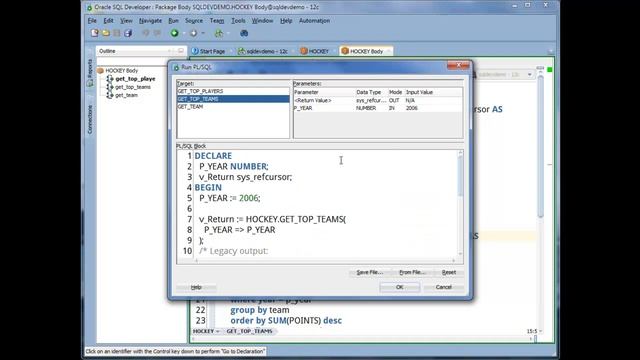
Task: Open the Team menu
Action: pos(217,20)
